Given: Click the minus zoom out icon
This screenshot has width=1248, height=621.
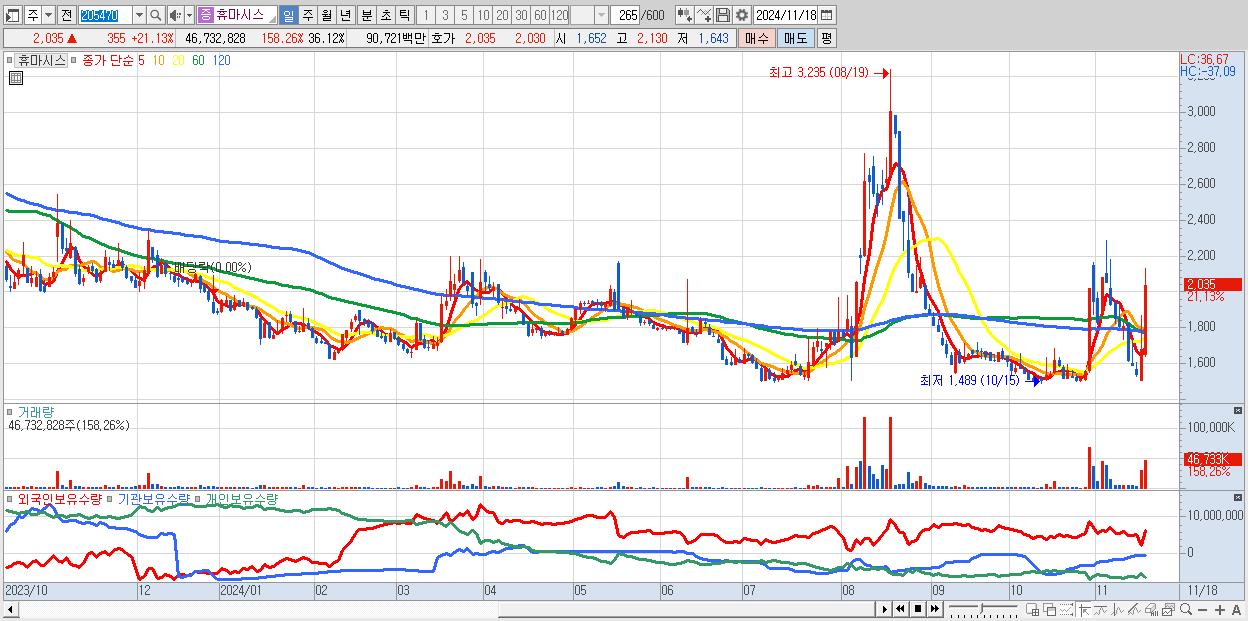Looking at the screenshot, I should click(1202, 610).
